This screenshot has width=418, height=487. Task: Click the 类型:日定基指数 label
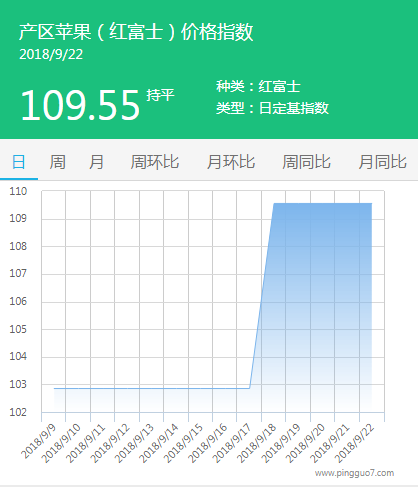point(272,108)
